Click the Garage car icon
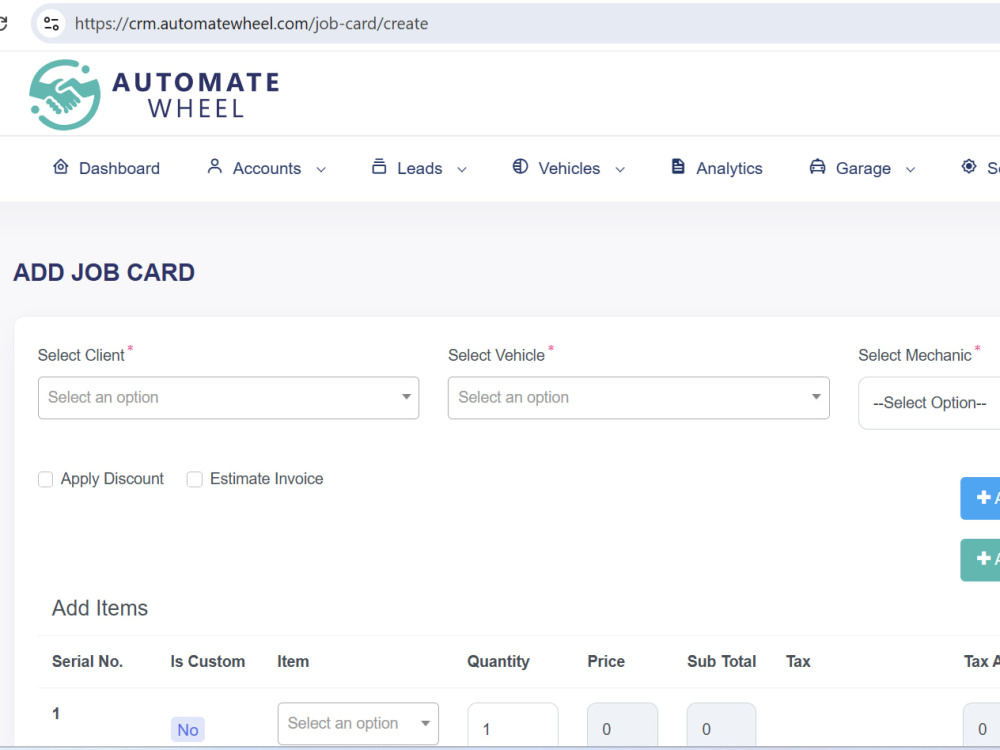This screenshot has height=750, width=1000. pyautogui.click(x=817, y=167)
